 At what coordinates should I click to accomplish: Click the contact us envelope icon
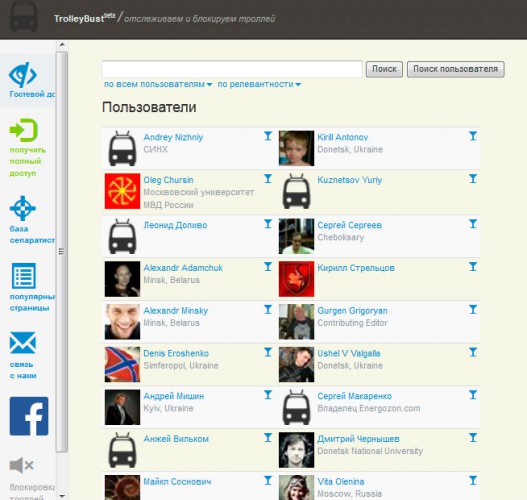coord(23,343)
